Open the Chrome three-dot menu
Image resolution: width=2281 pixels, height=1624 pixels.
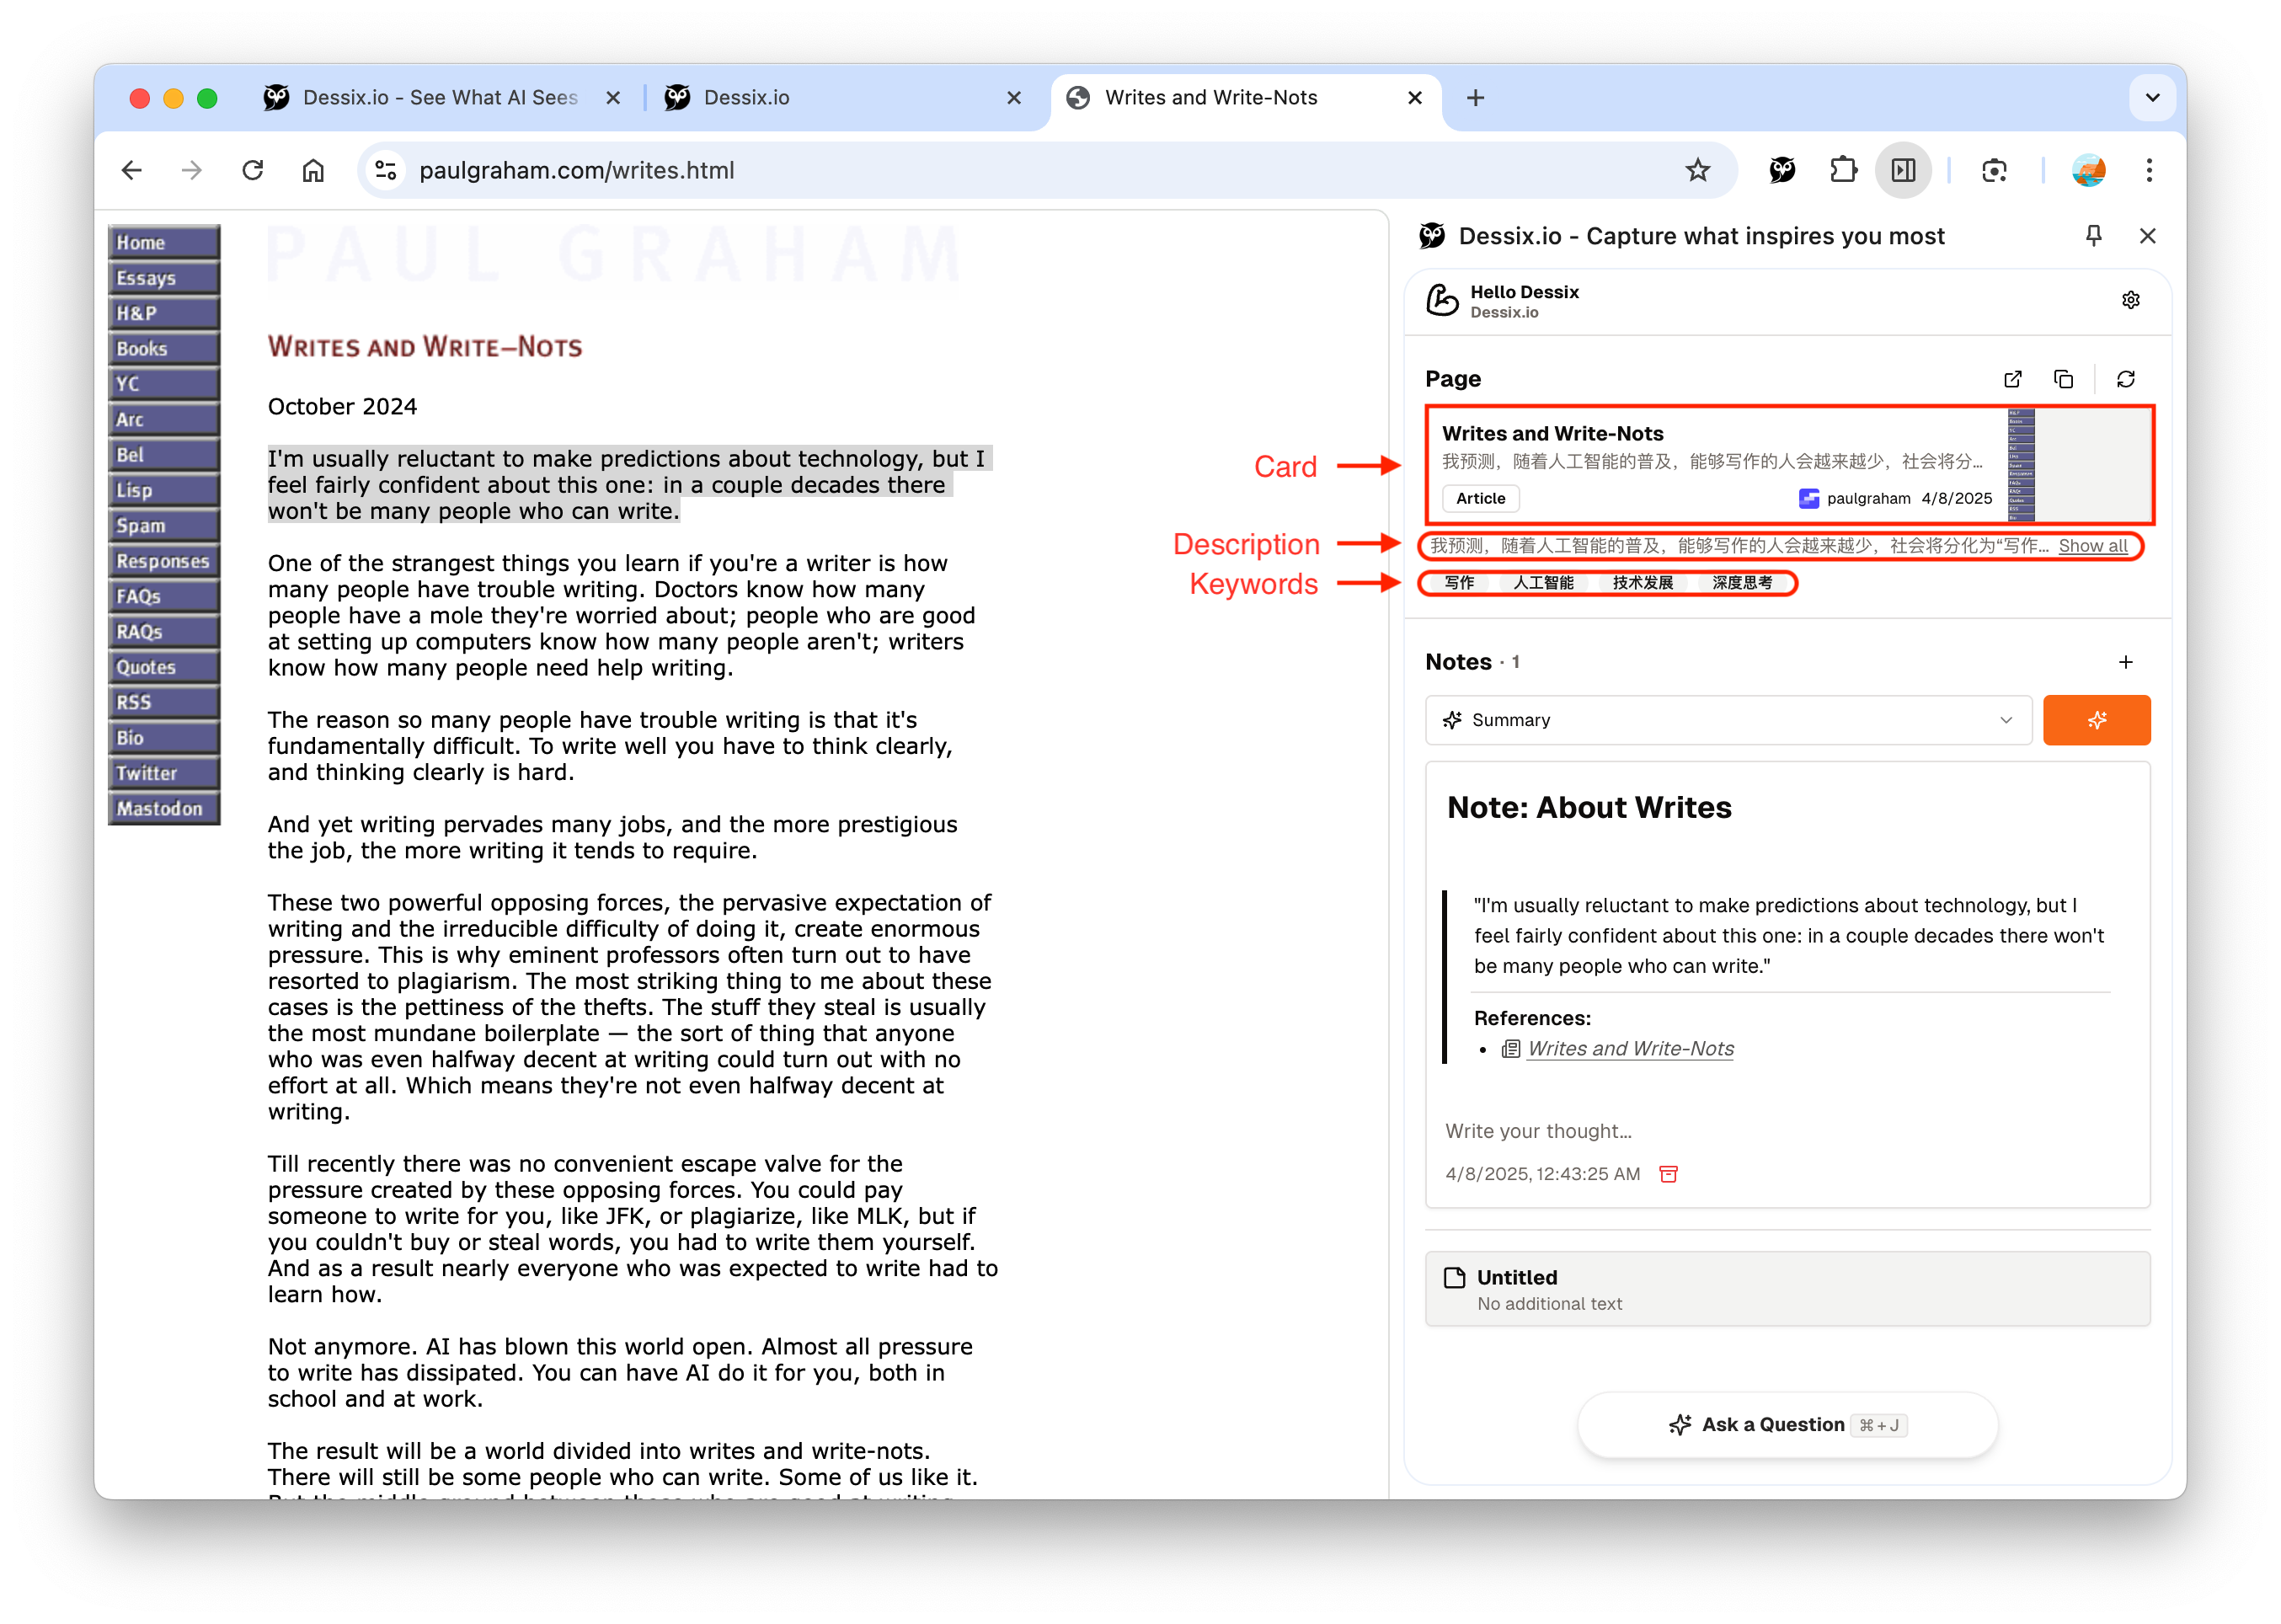click(x=2148, y=170)
